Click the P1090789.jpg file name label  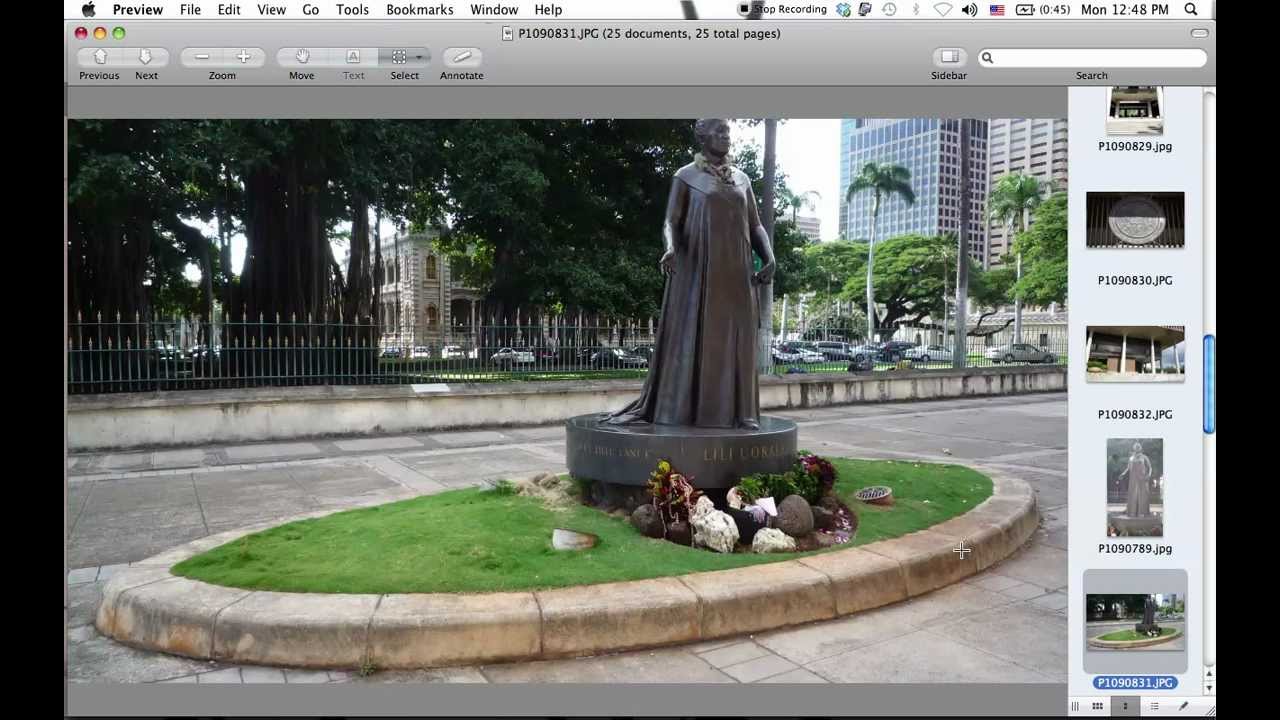coord(1135,549)
